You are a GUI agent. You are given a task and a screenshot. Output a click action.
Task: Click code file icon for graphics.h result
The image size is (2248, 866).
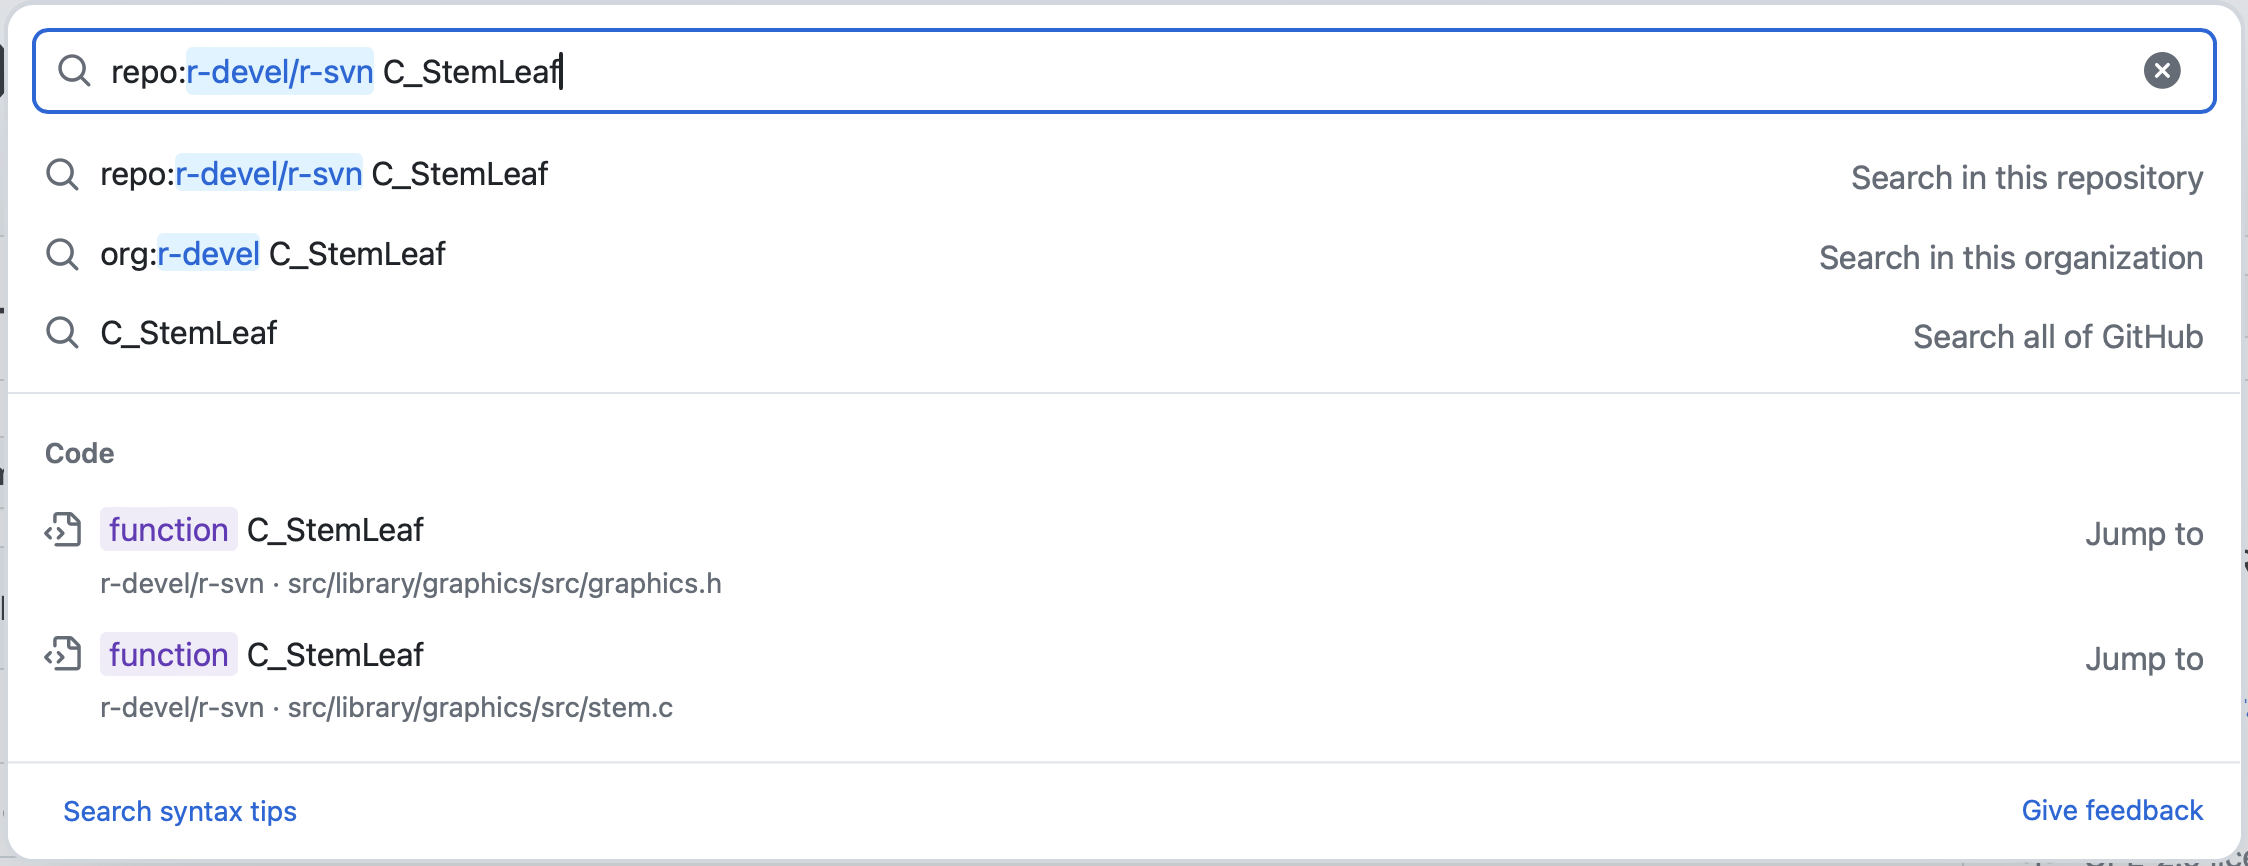click(63, 530)
